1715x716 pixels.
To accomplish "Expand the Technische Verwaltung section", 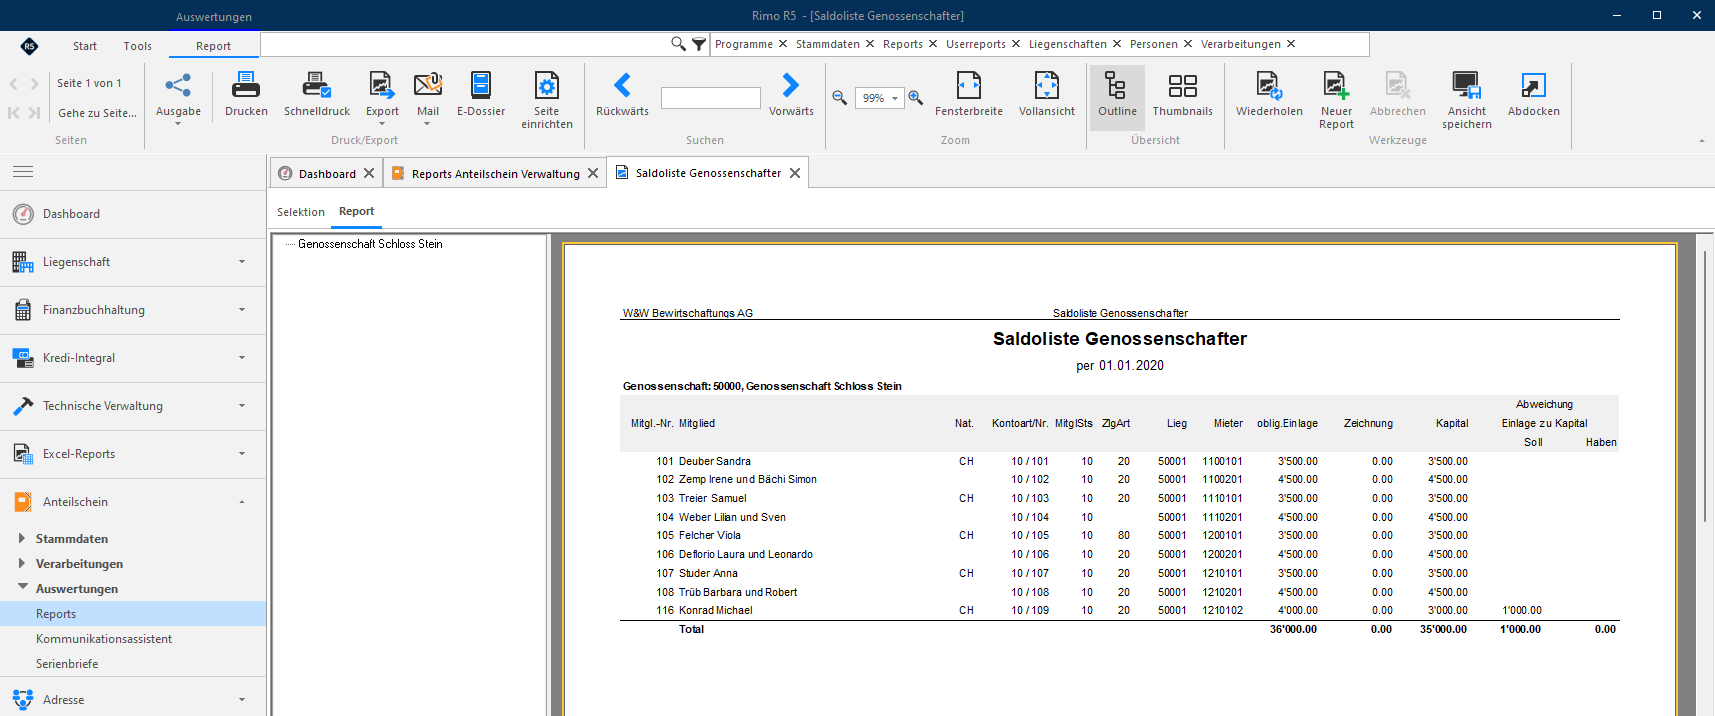I will (x=133, y=406).
